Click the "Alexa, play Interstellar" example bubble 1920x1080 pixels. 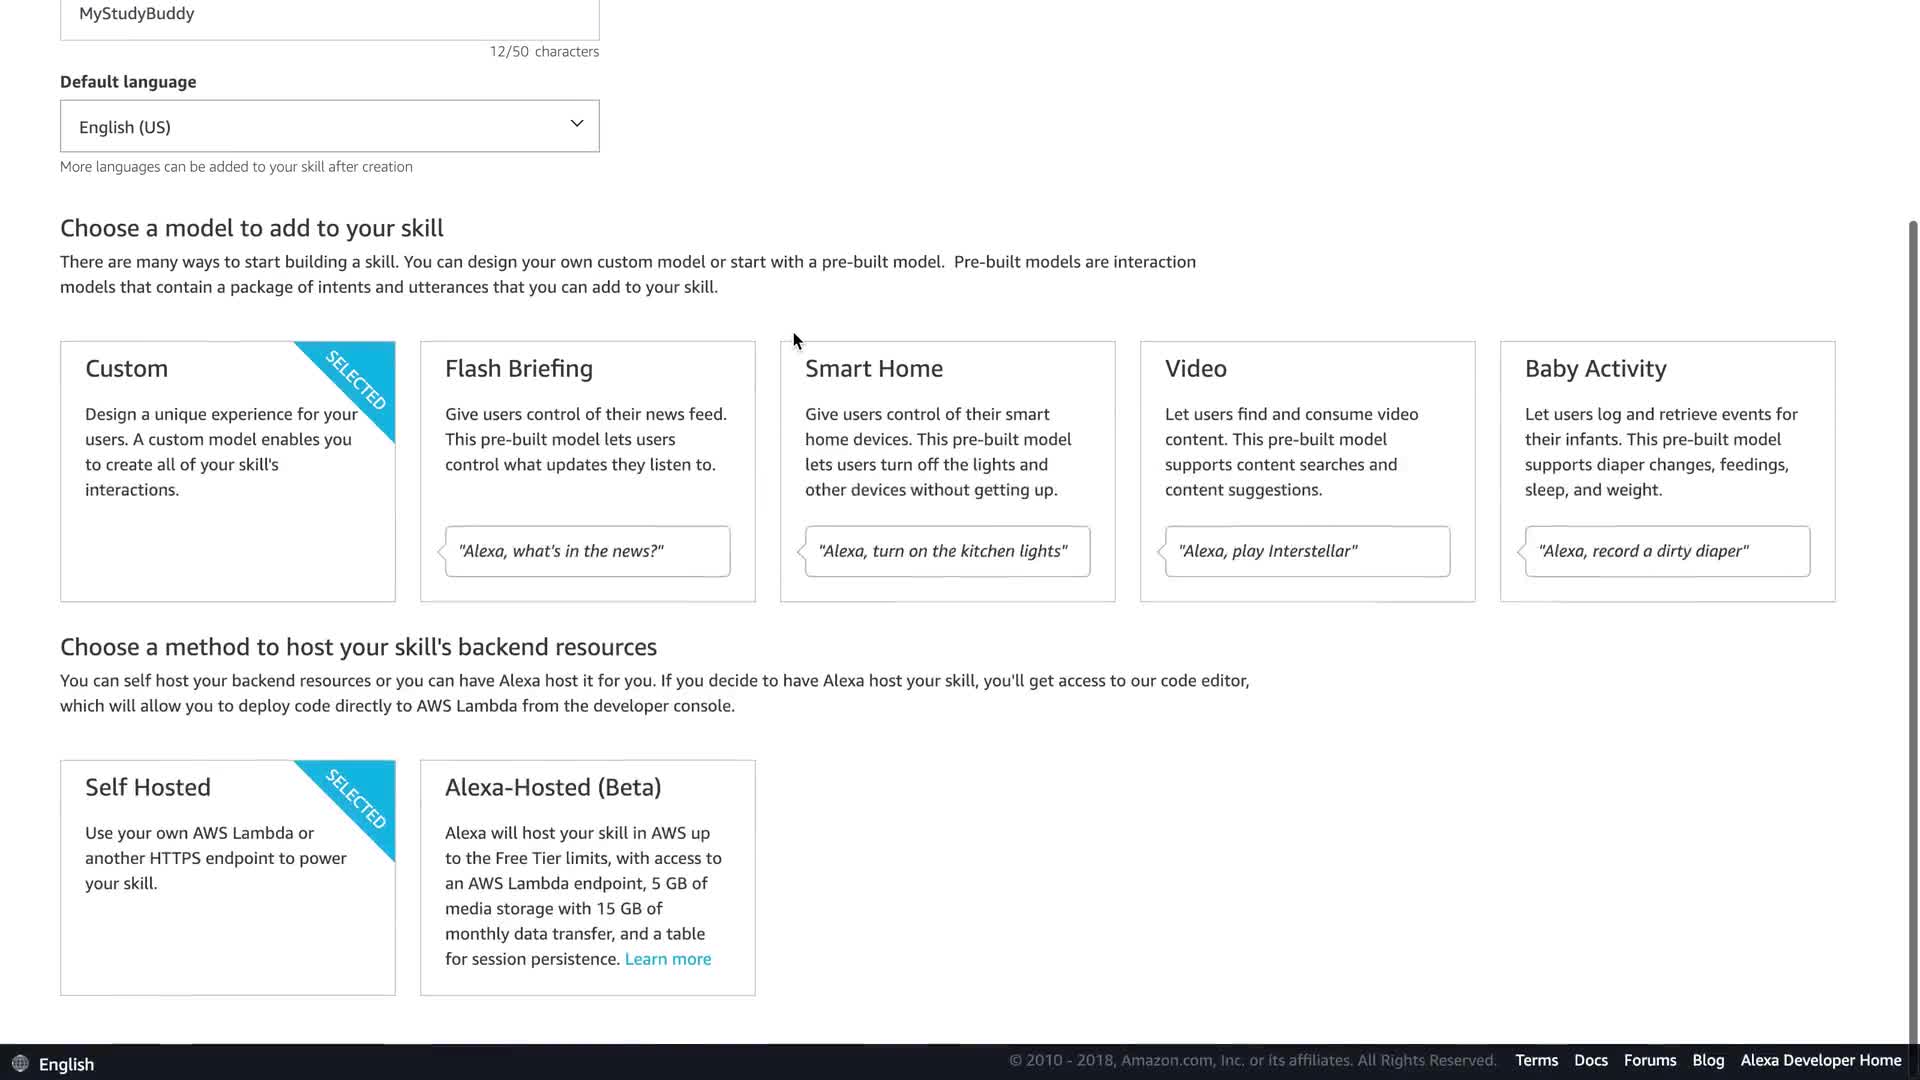pos(1307,551)
